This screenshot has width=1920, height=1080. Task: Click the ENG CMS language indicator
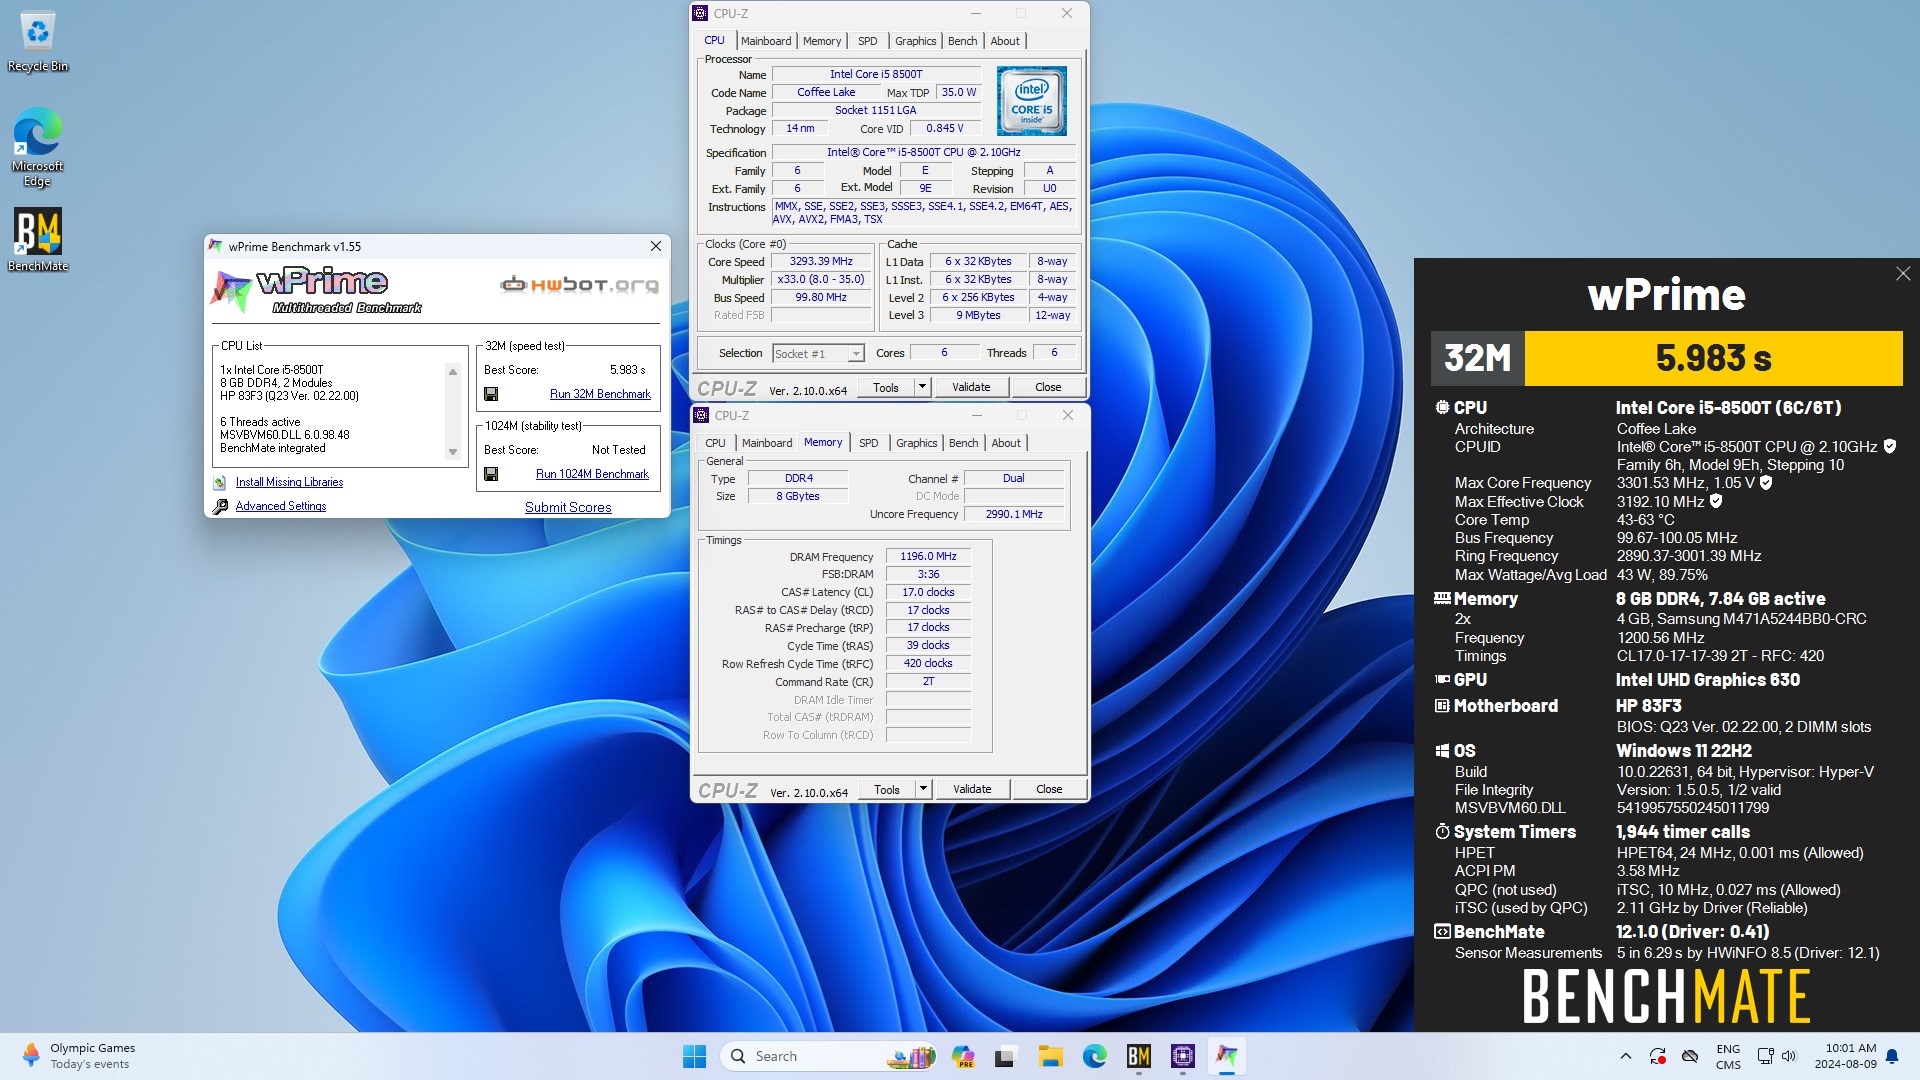(x=1728, y=1056)
